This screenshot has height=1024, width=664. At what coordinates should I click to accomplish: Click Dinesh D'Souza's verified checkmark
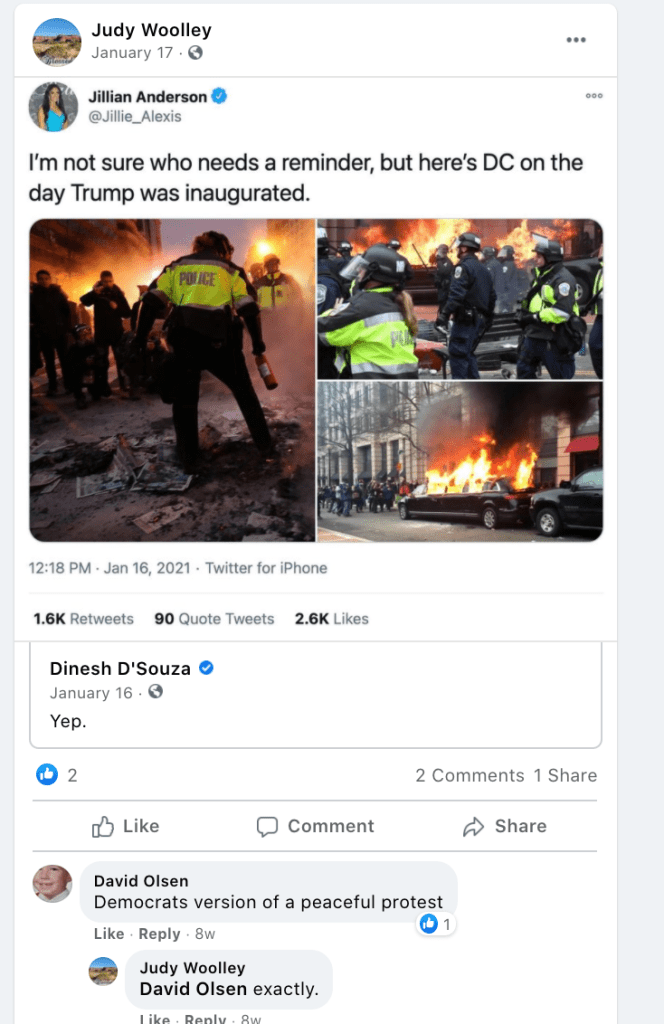206,668
